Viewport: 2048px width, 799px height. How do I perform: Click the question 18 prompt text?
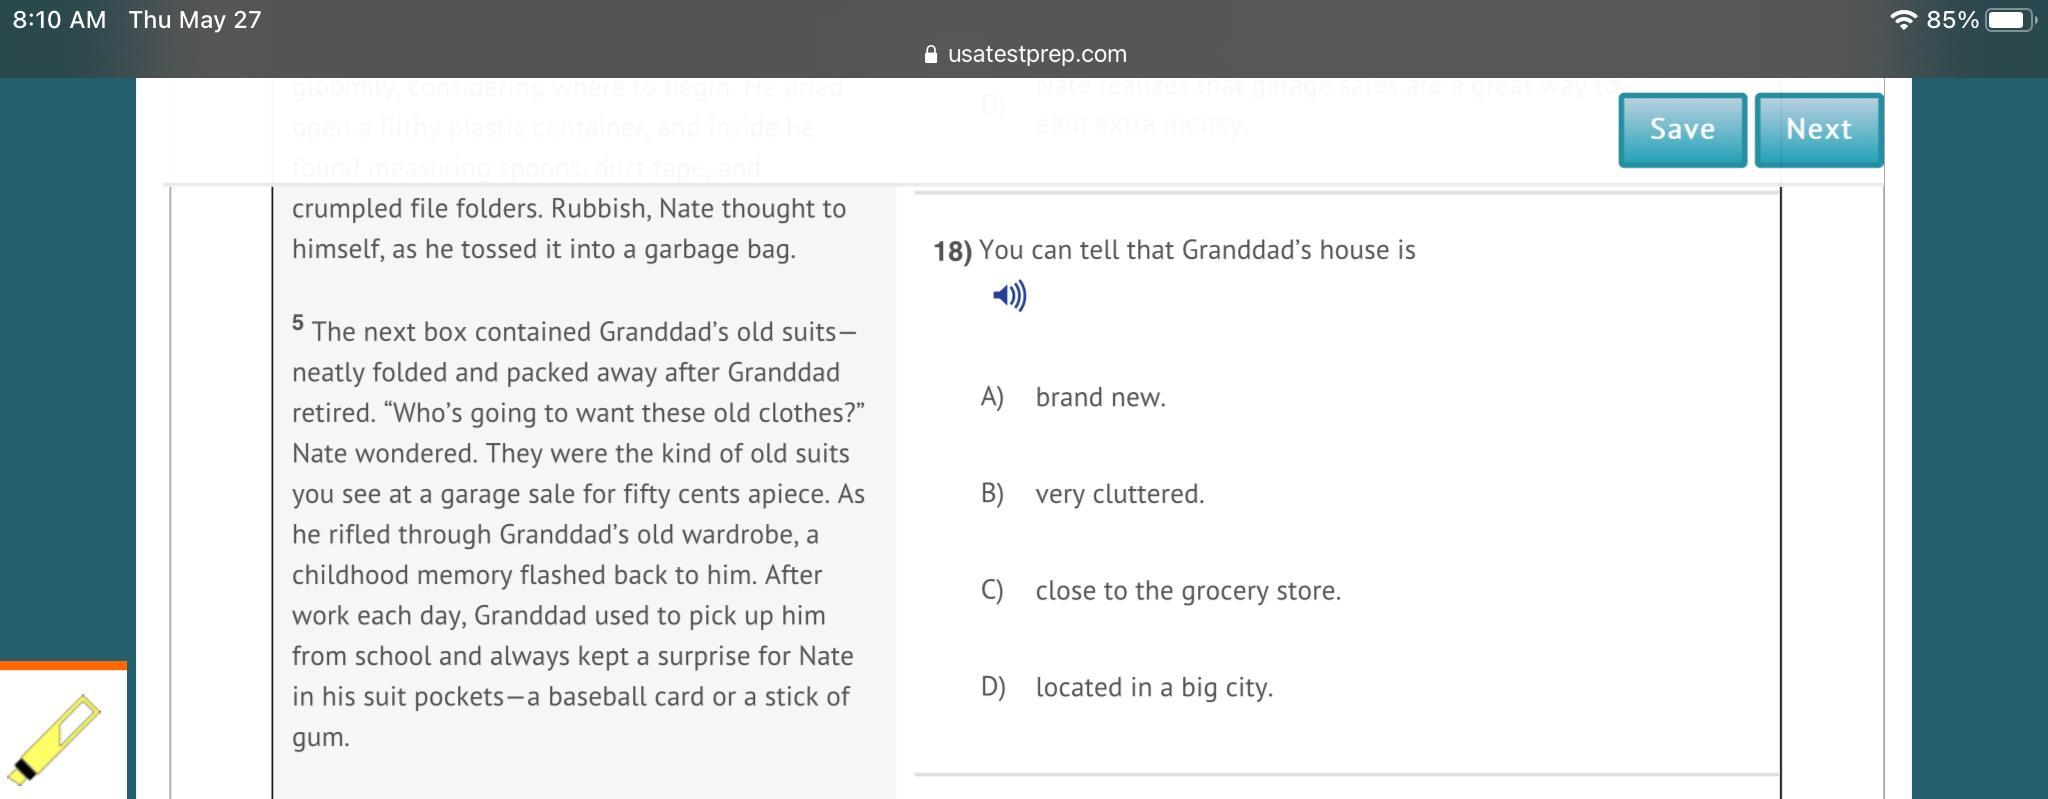(x=1196, y=250)
